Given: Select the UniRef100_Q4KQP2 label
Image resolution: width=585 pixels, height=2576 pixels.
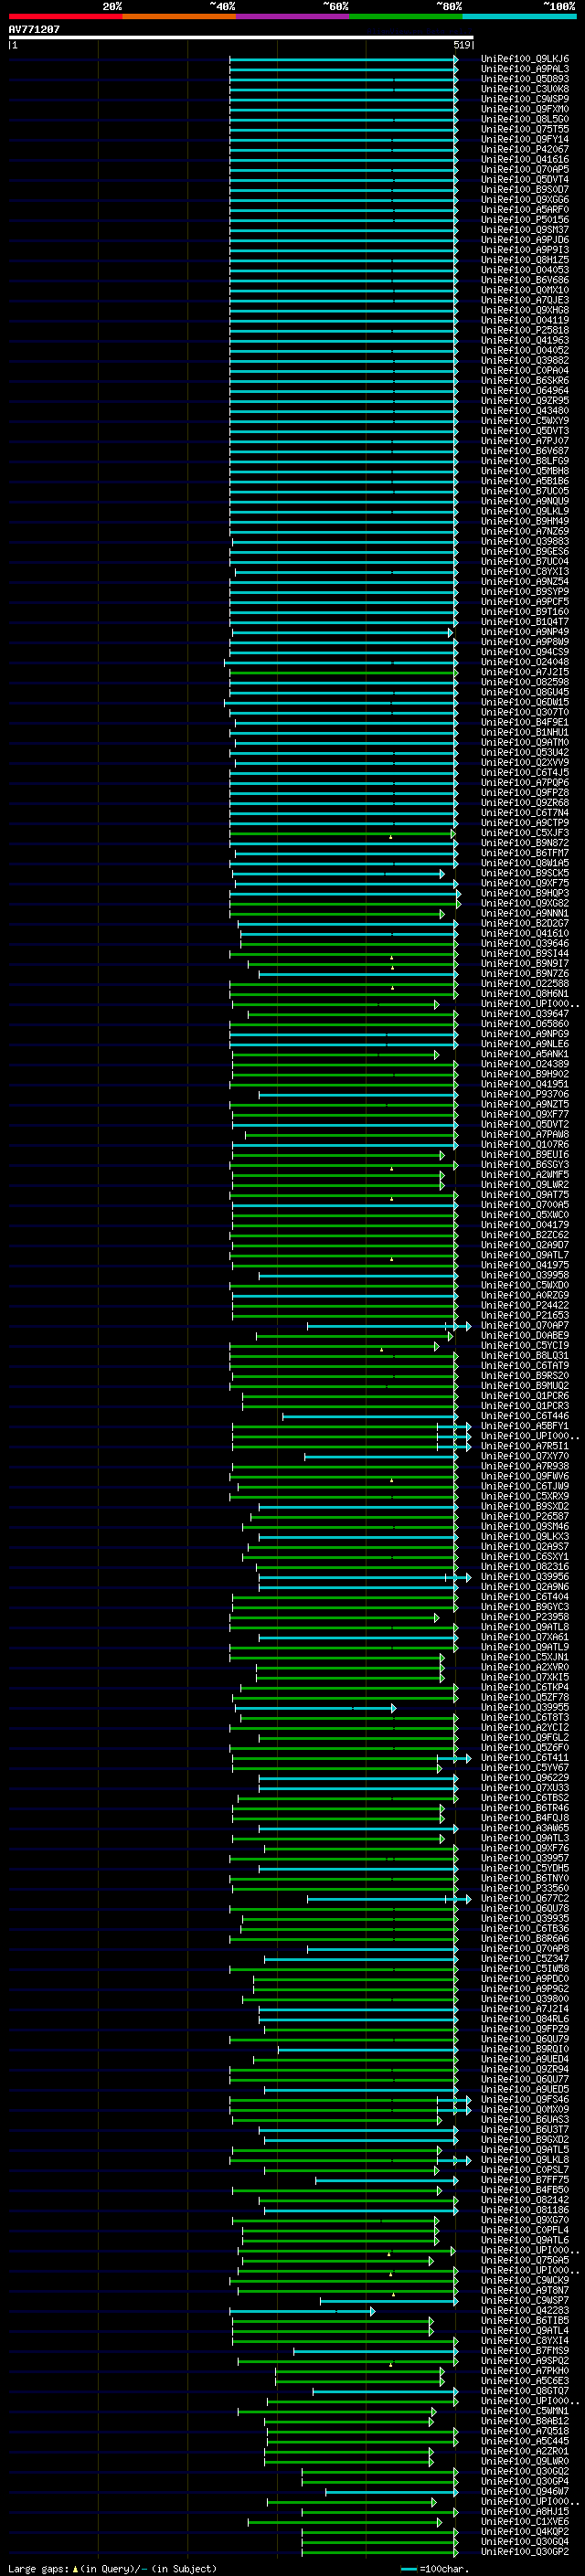Looking at the screenshot, I should (x=525, y=2531).
